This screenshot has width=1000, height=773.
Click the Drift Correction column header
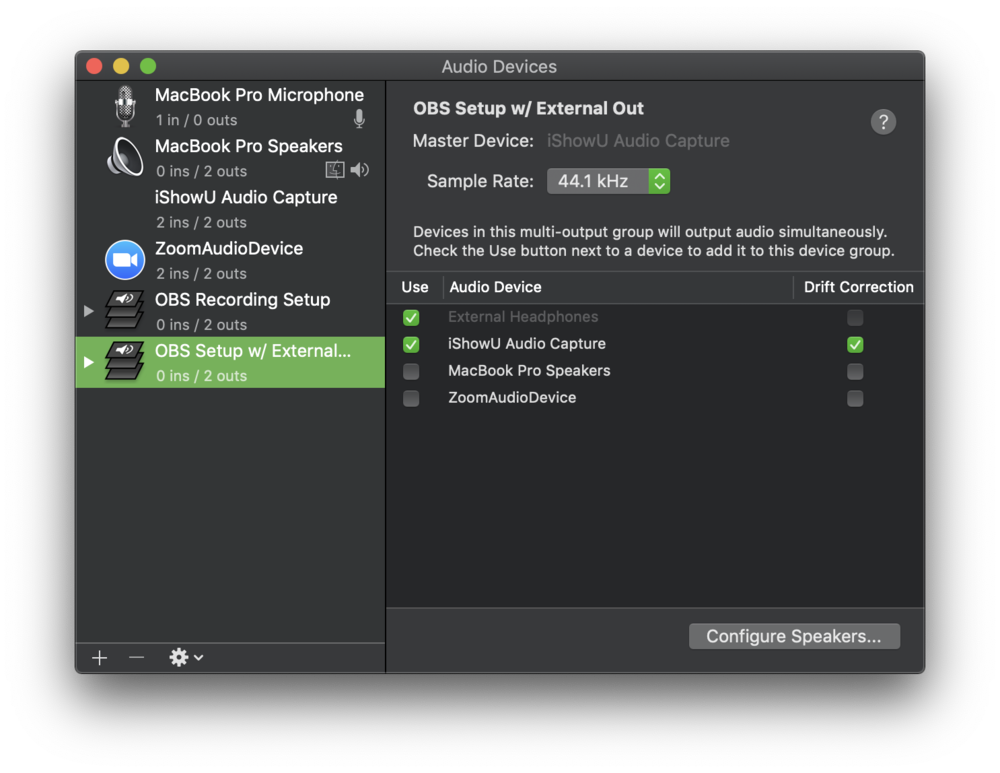(858, 287)
